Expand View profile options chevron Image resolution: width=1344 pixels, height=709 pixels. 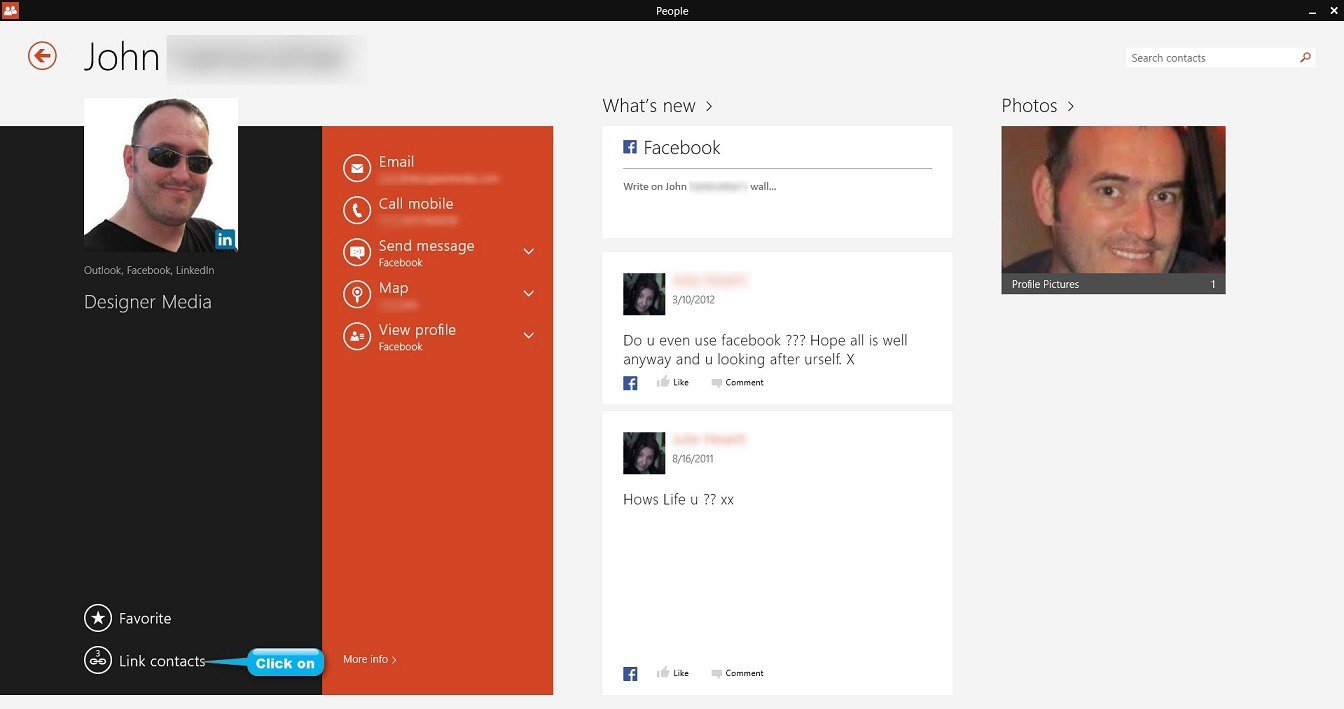(529, 335)
